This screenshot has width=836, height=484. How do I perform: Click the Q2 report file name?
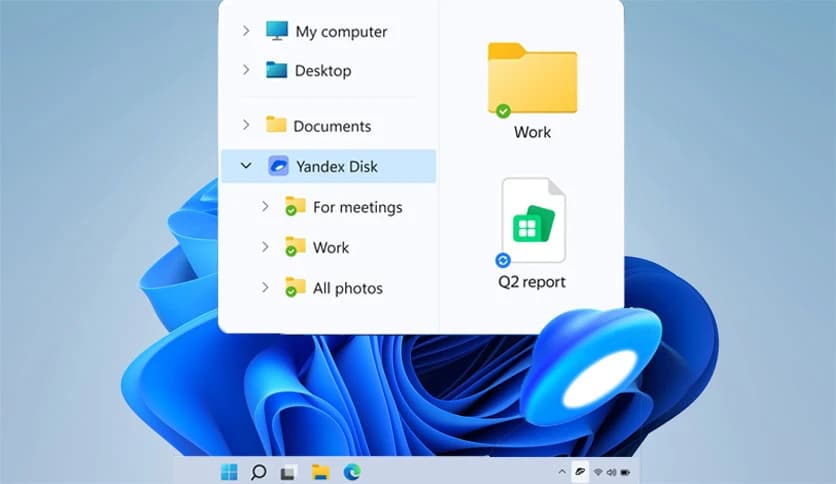532,281
